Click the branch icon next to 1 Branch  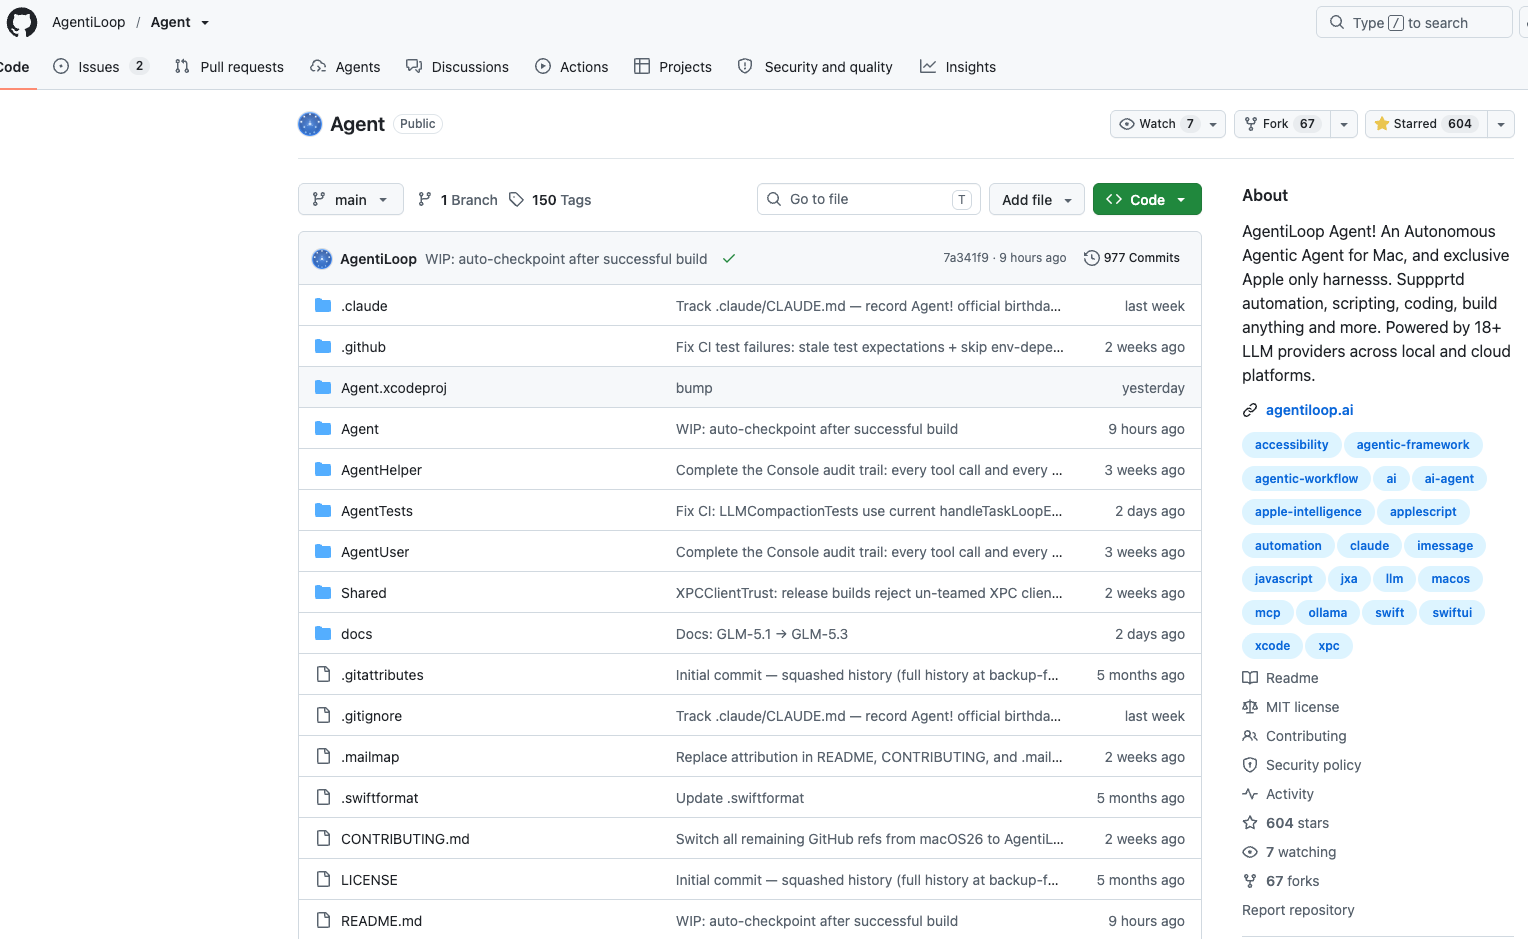coord(425,200)
